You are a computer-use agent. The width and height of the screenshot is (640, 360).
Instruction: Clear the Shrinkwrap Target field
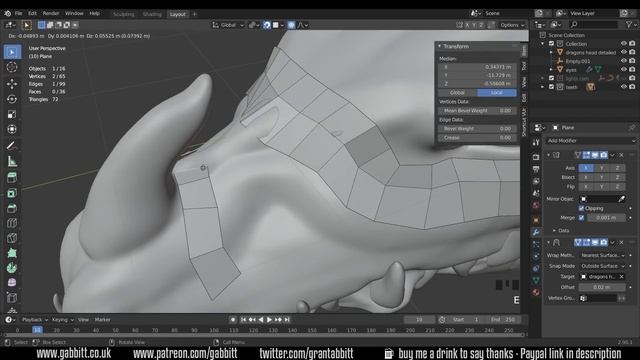point(621,277)
